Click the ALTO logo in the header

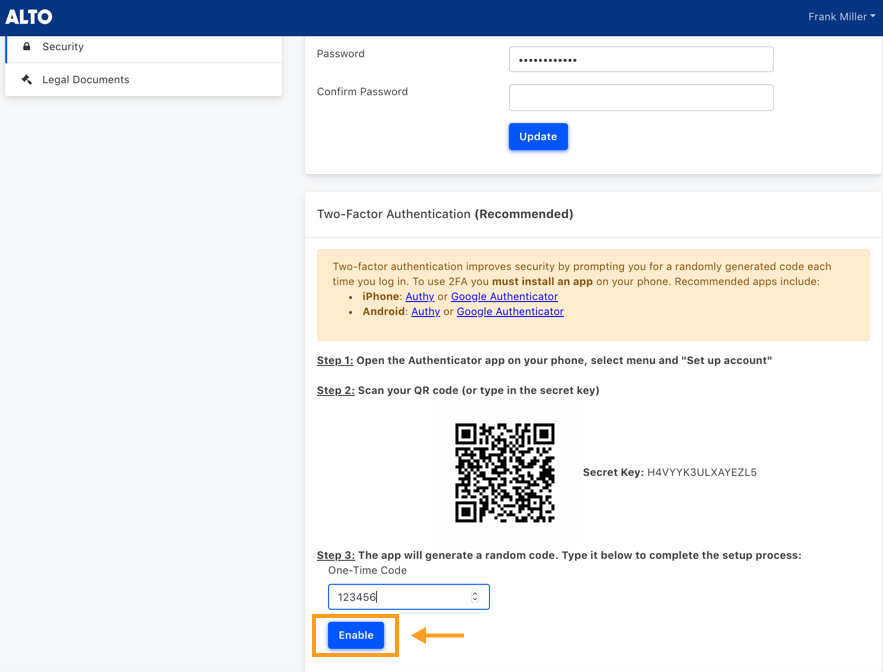pyautogui.click(x=29, y=17)
